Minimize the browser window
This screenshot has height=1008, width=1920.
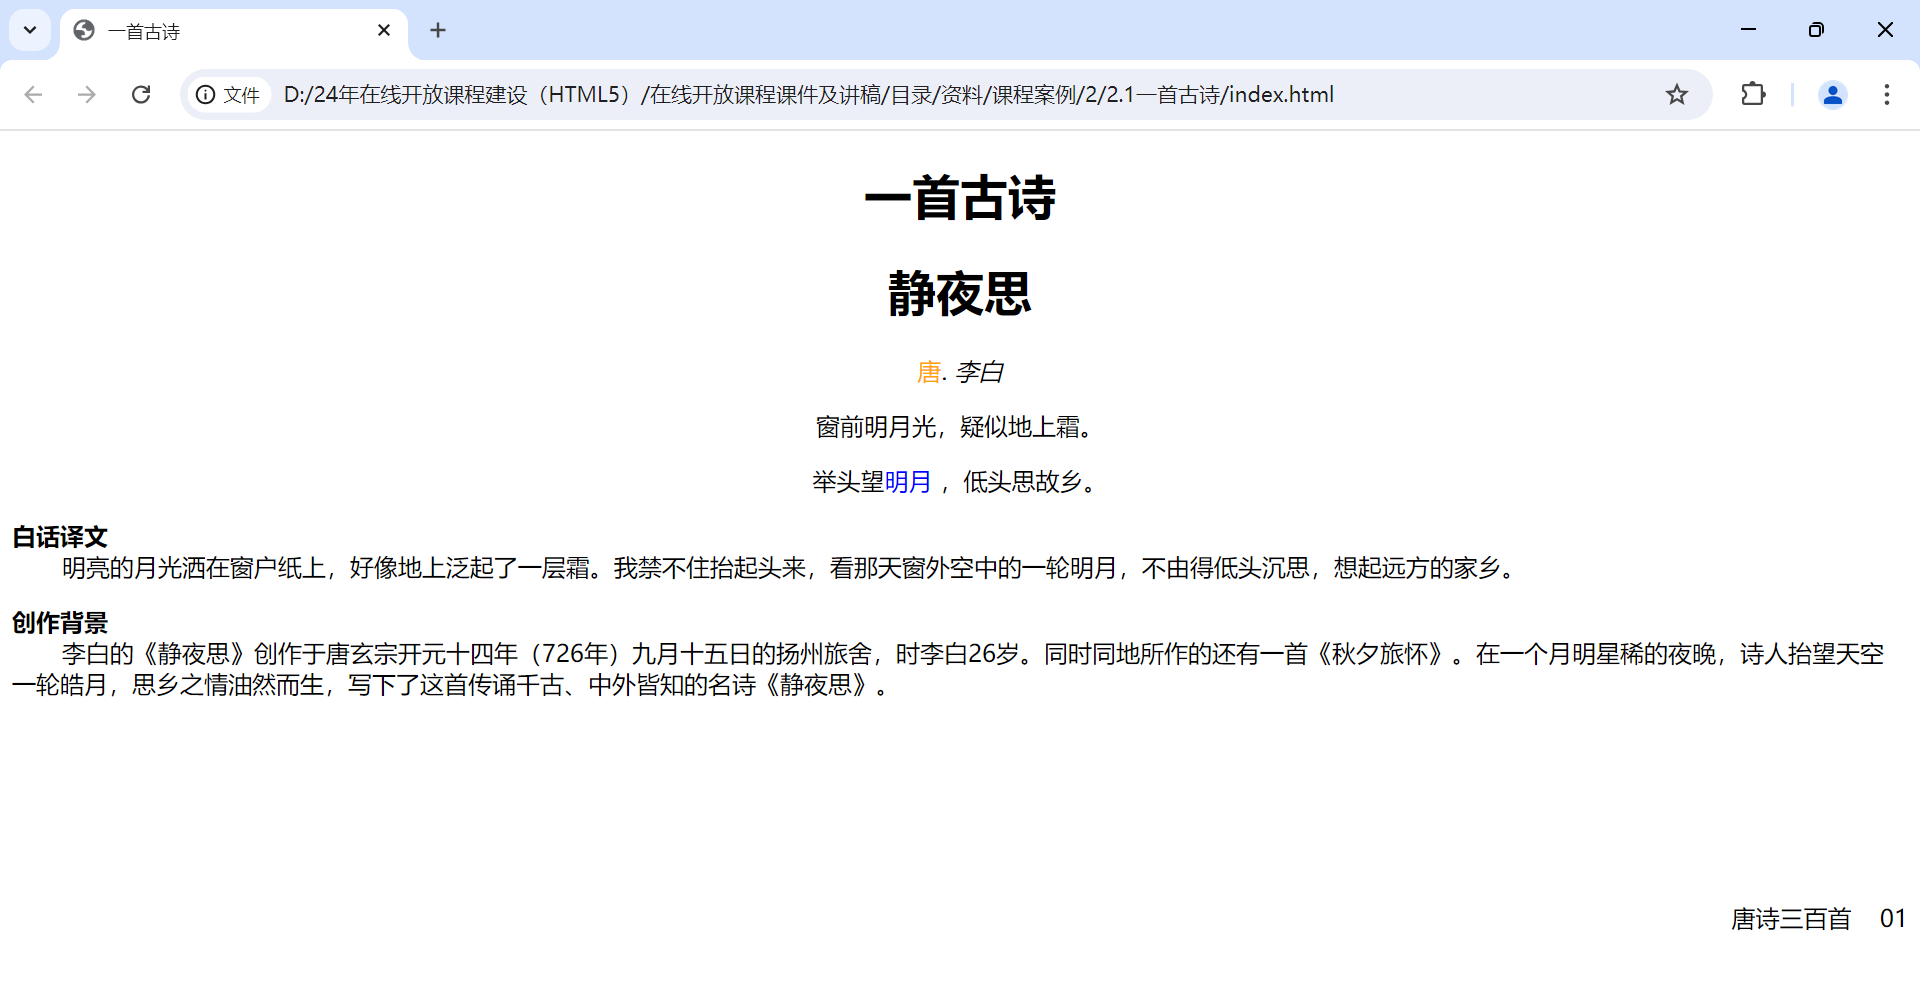point(1748,30)
